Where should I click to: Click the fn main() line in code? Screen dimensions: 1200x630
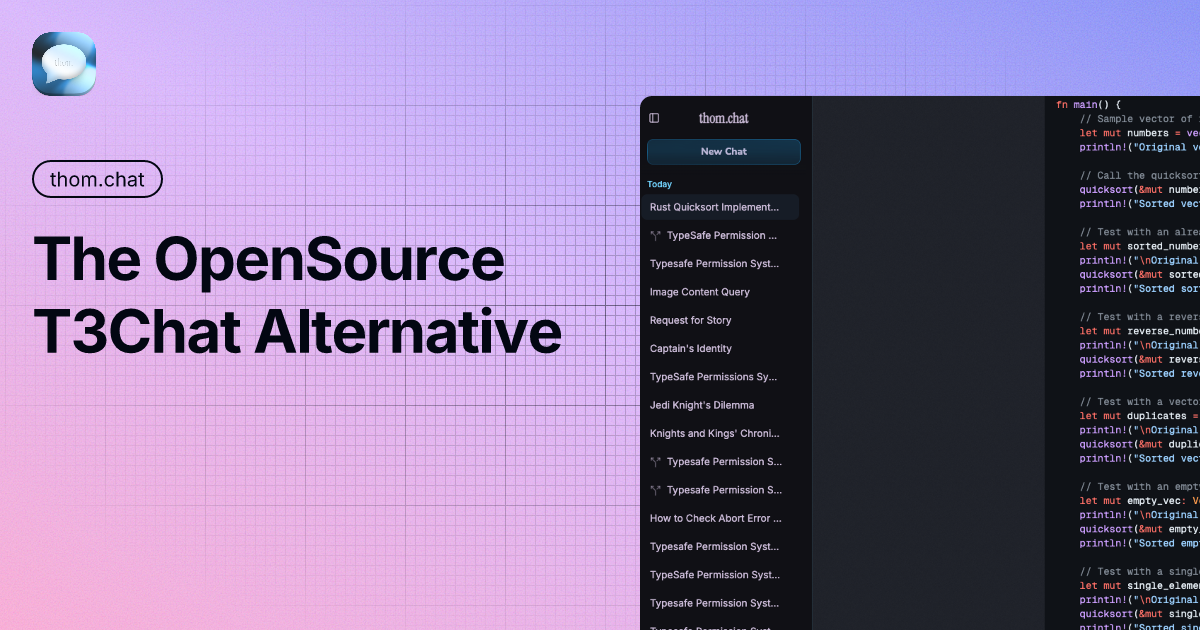pyautogui.click(x=1089, y=104)
